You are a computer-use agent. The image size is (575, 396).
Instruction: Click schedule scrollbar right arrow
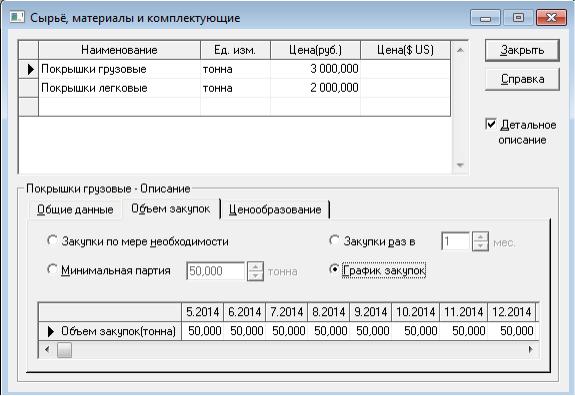(x=531, y=350)
